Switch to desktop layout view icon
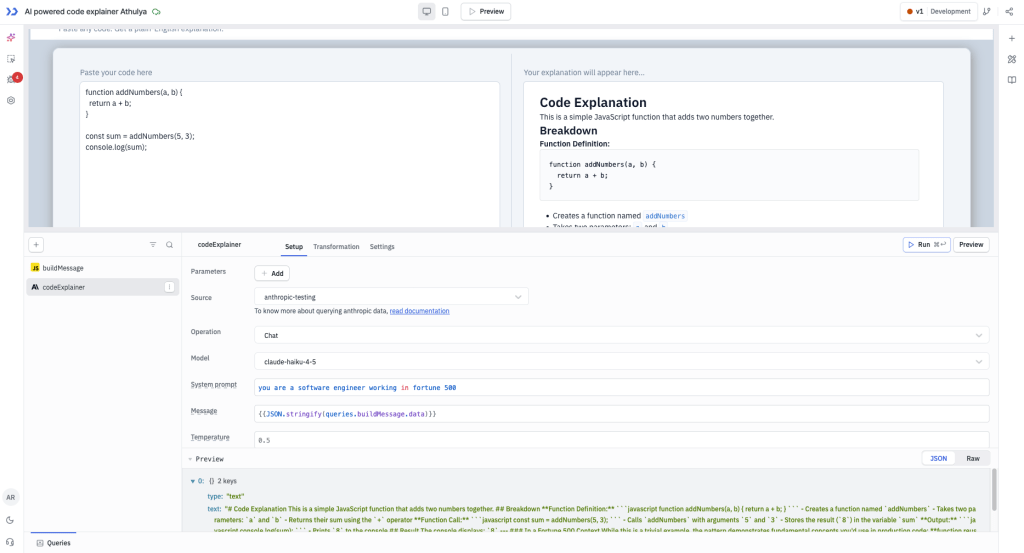 tap(426, 12)
